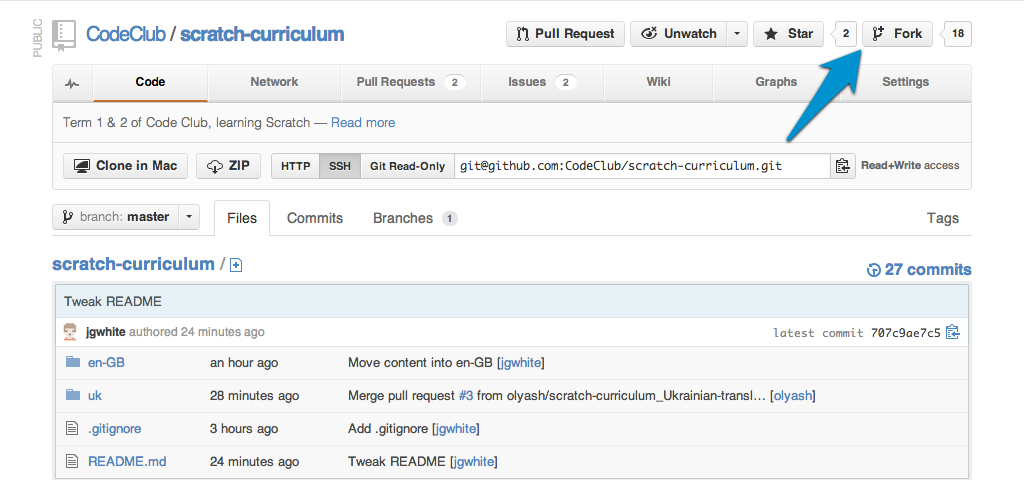1024x480 pixels.
Task: Download the repository ZIP
Action: coord(229,166)
